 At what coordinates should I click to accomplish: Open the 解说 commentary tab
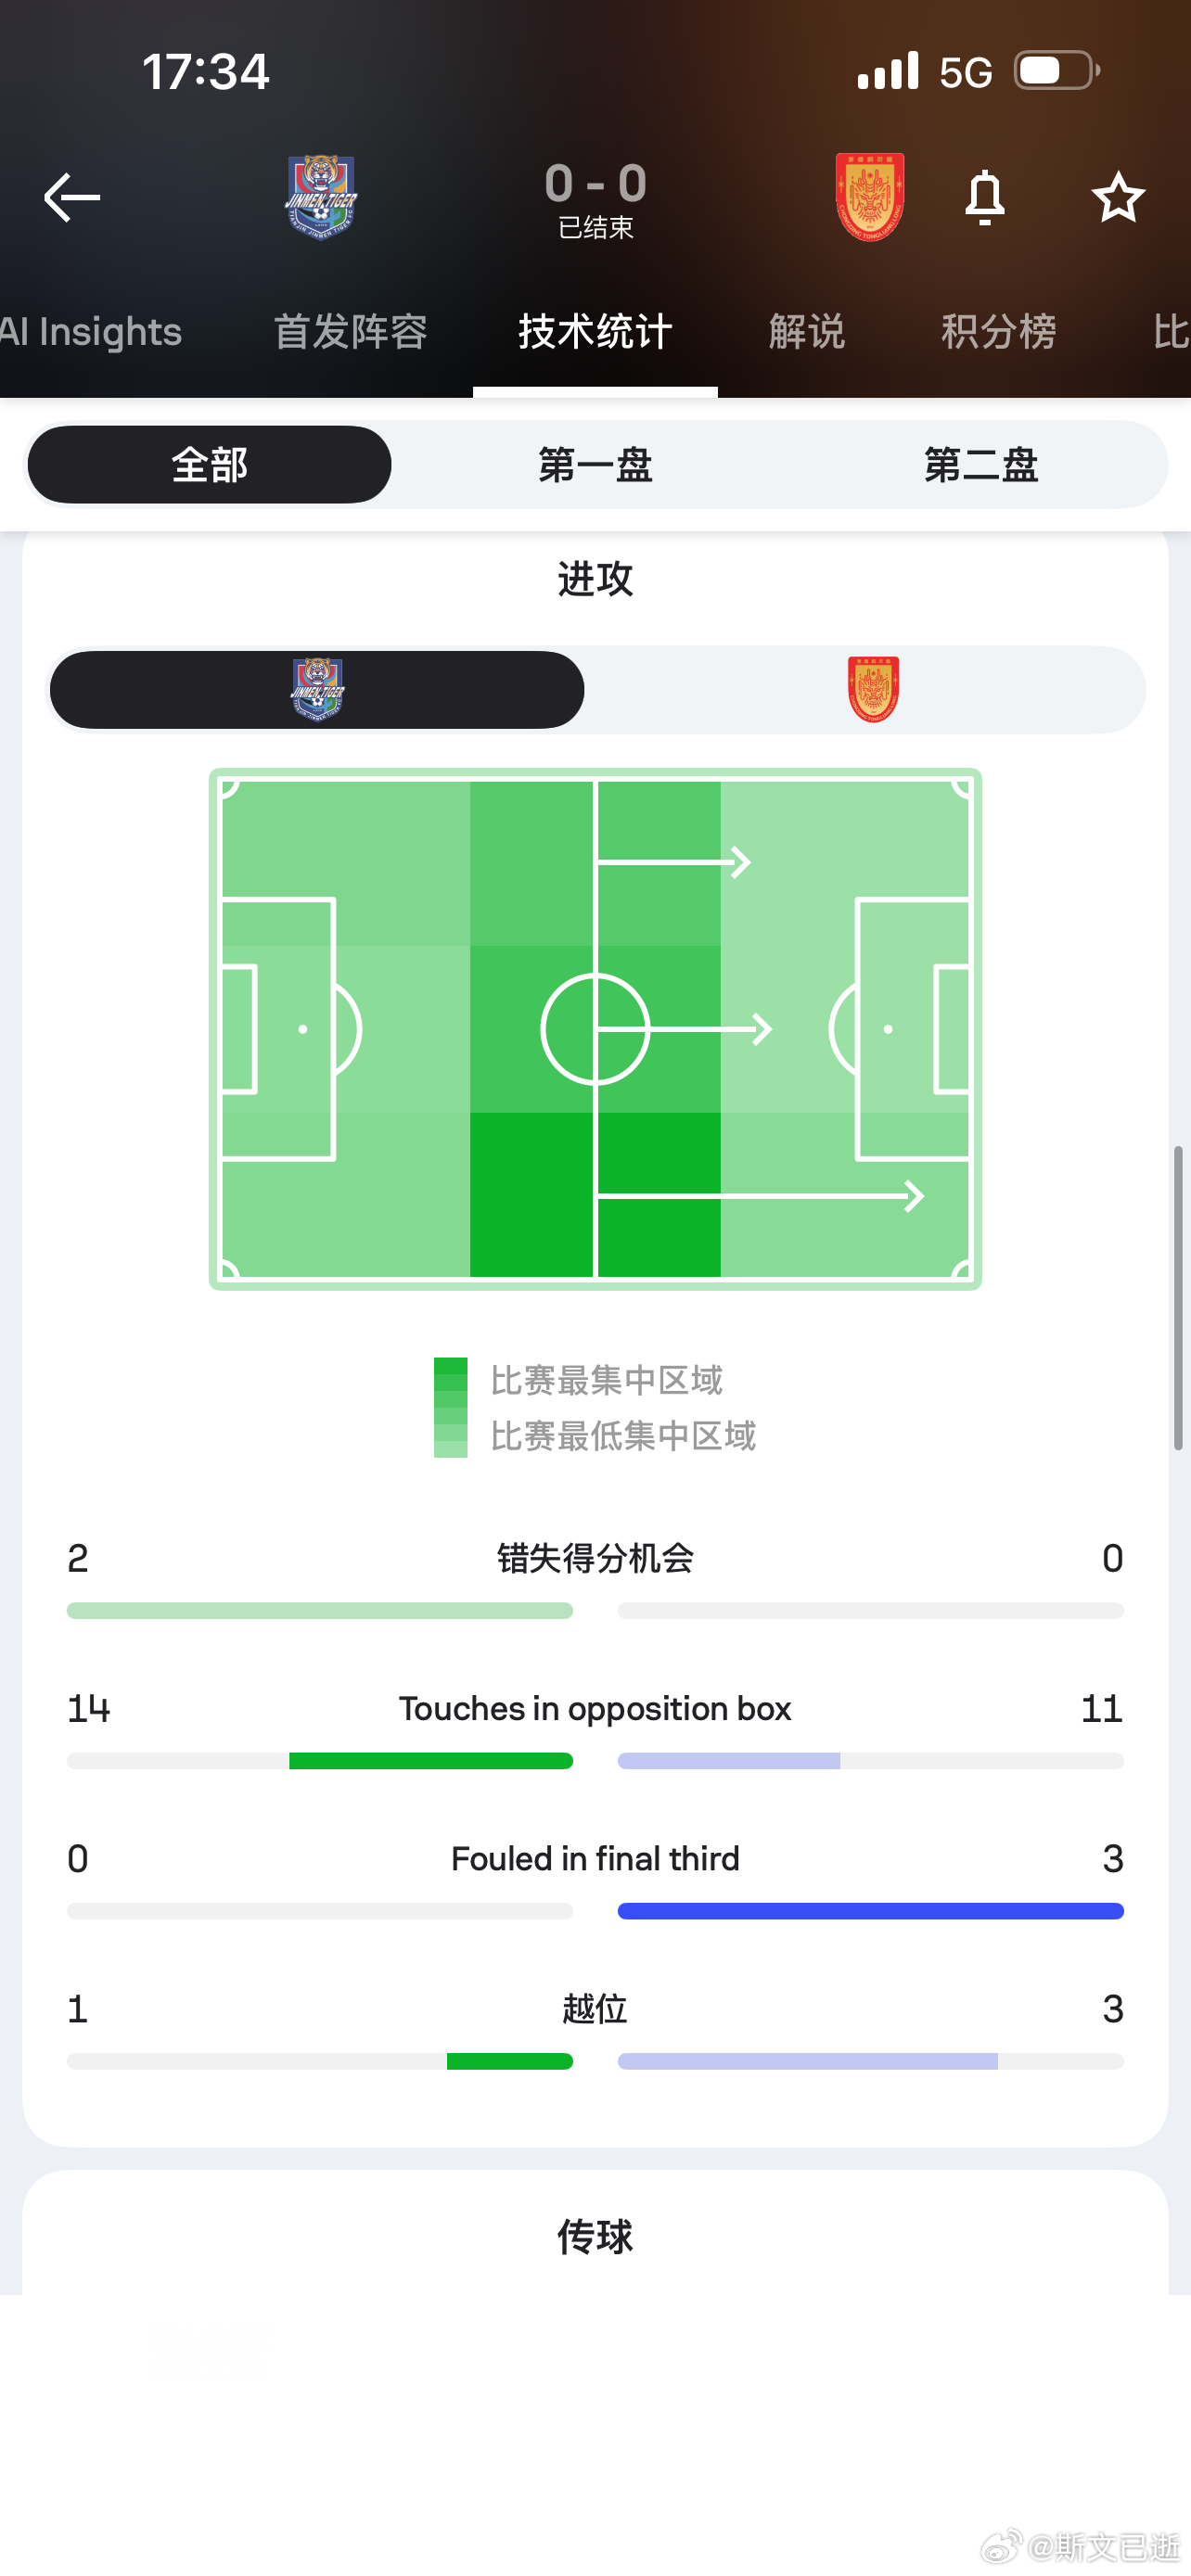806,332
